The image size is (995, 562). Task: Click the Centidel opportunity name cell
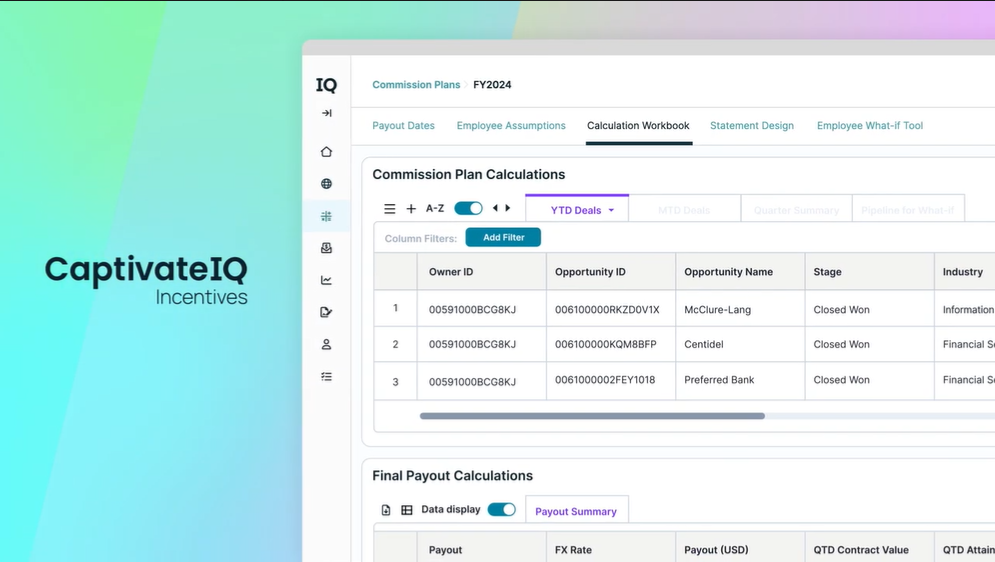pos(741,344)
